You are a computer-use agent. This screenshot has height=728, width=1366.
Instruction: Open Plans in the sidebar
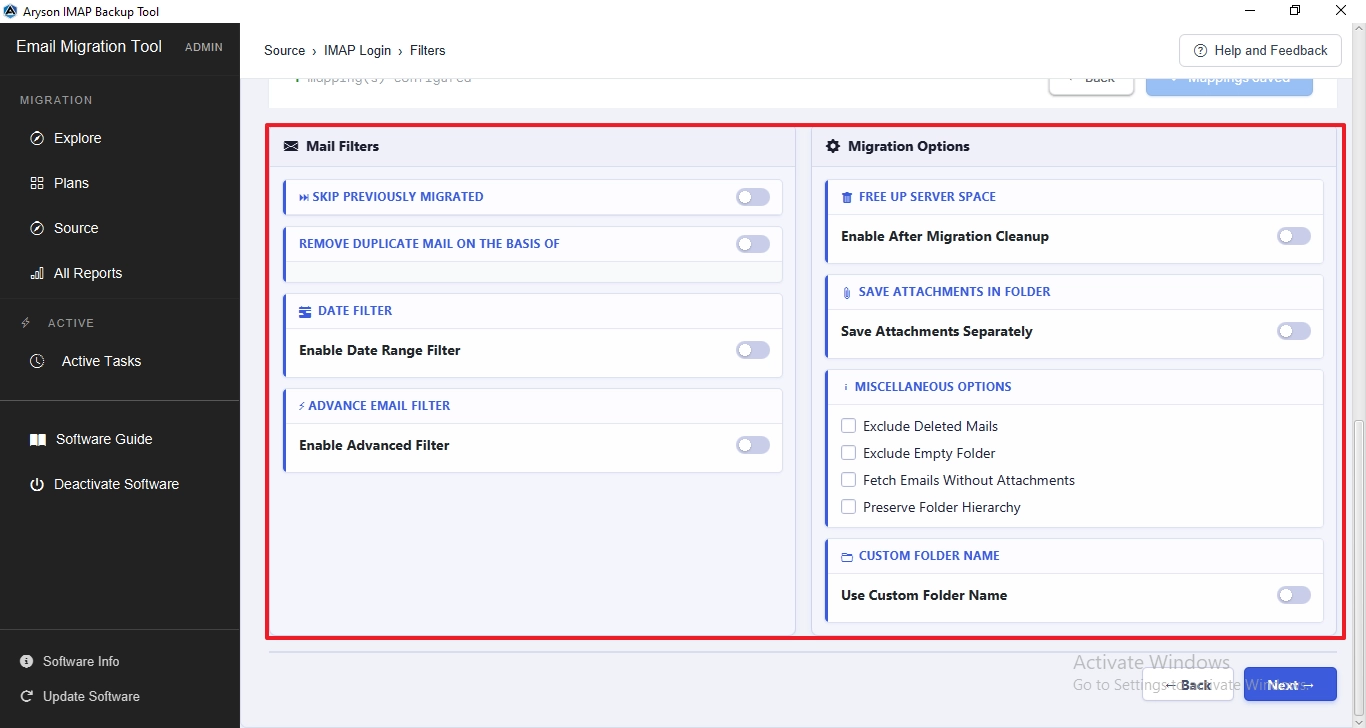click(71, 183)
